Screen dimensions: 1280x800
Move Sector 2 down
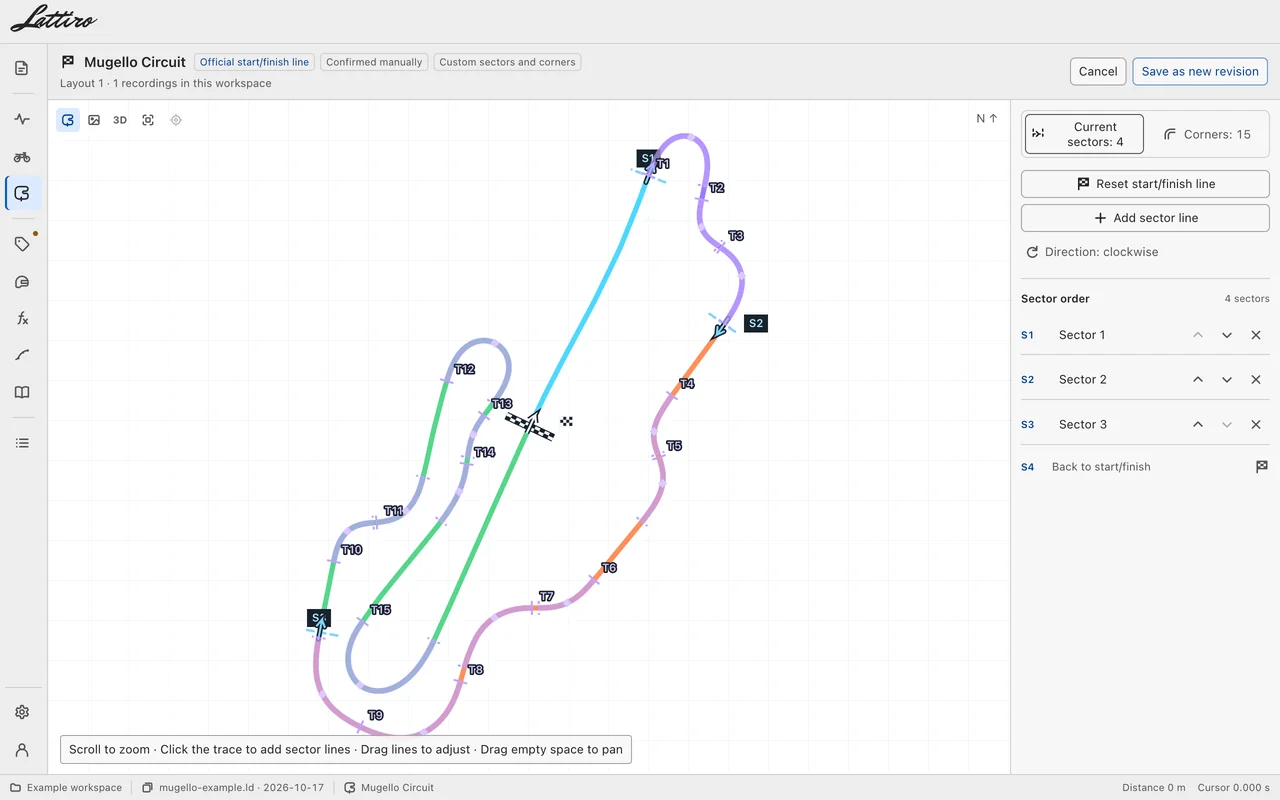(1227, 380)
